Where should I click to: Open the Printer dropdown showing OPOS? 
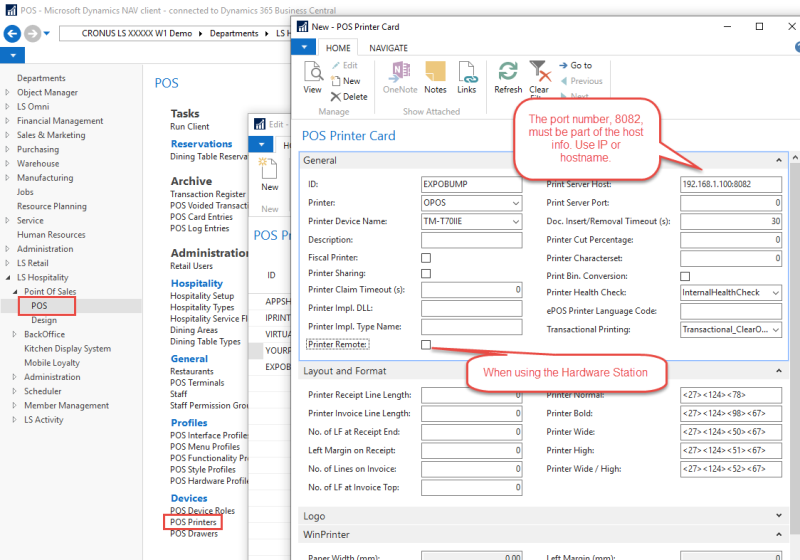tap(516, 203)
